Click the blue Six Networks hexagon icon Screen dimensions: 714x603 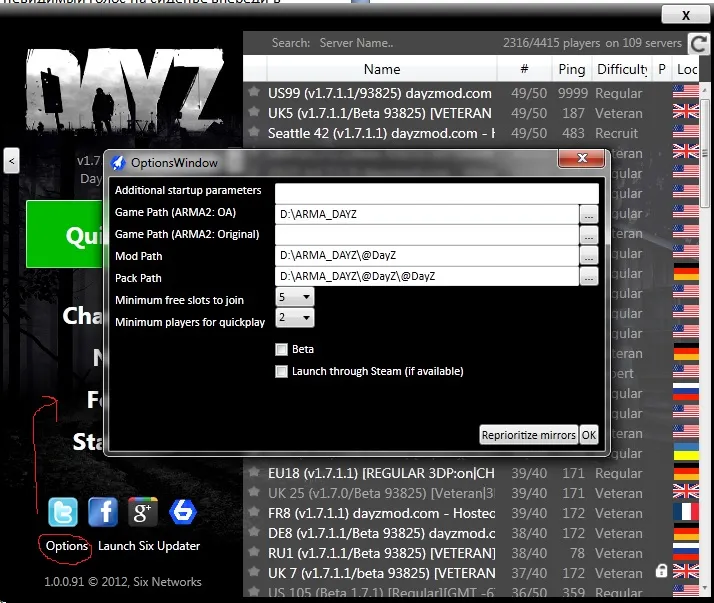(x=181, y=512)
